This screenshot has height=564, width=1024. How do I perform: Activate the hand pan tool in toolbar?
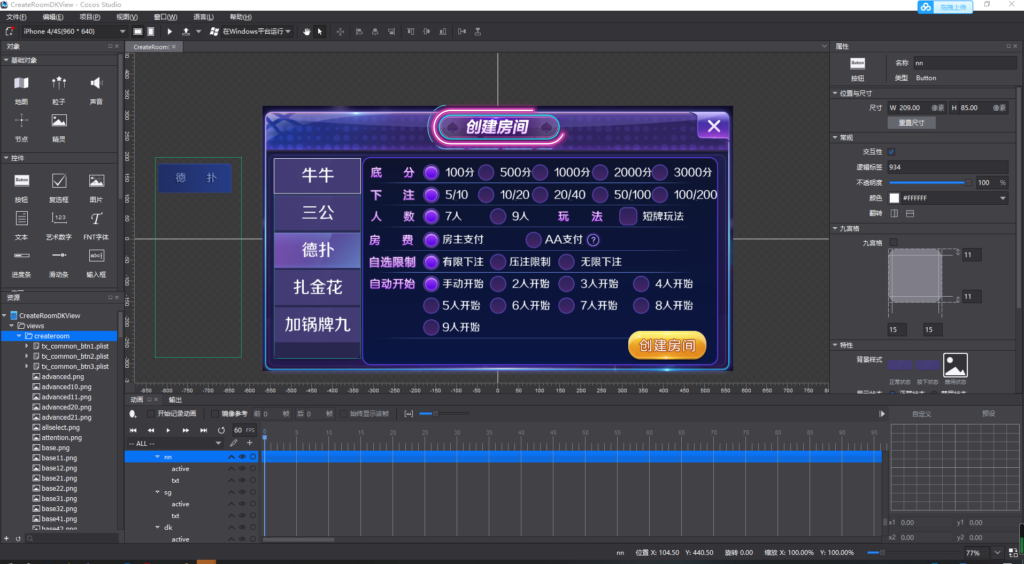coord(307,32)
